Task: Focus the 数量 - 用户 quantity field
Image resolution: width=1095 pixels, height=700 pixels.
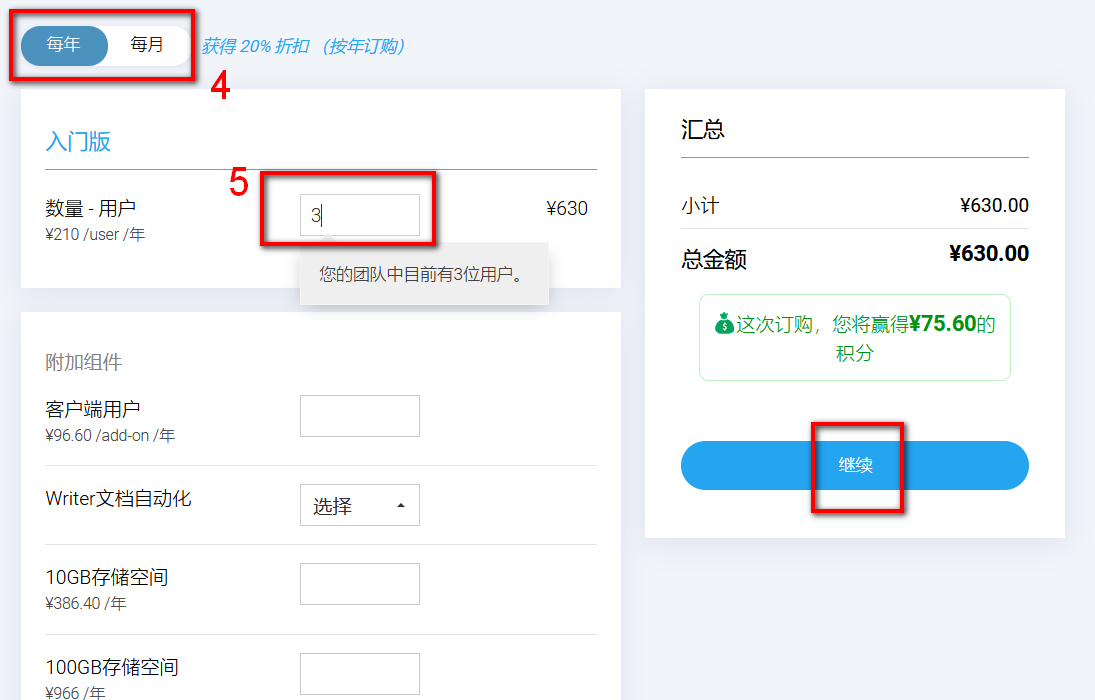Action: (359, 215)
